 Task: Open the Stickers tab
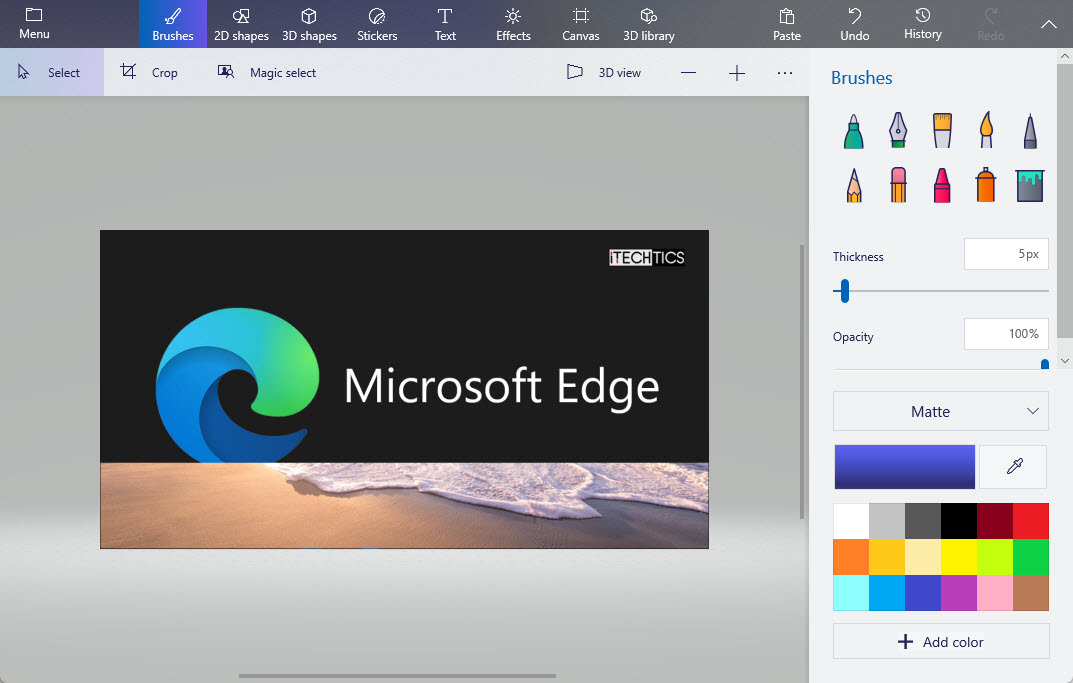(x=377, y=25)
